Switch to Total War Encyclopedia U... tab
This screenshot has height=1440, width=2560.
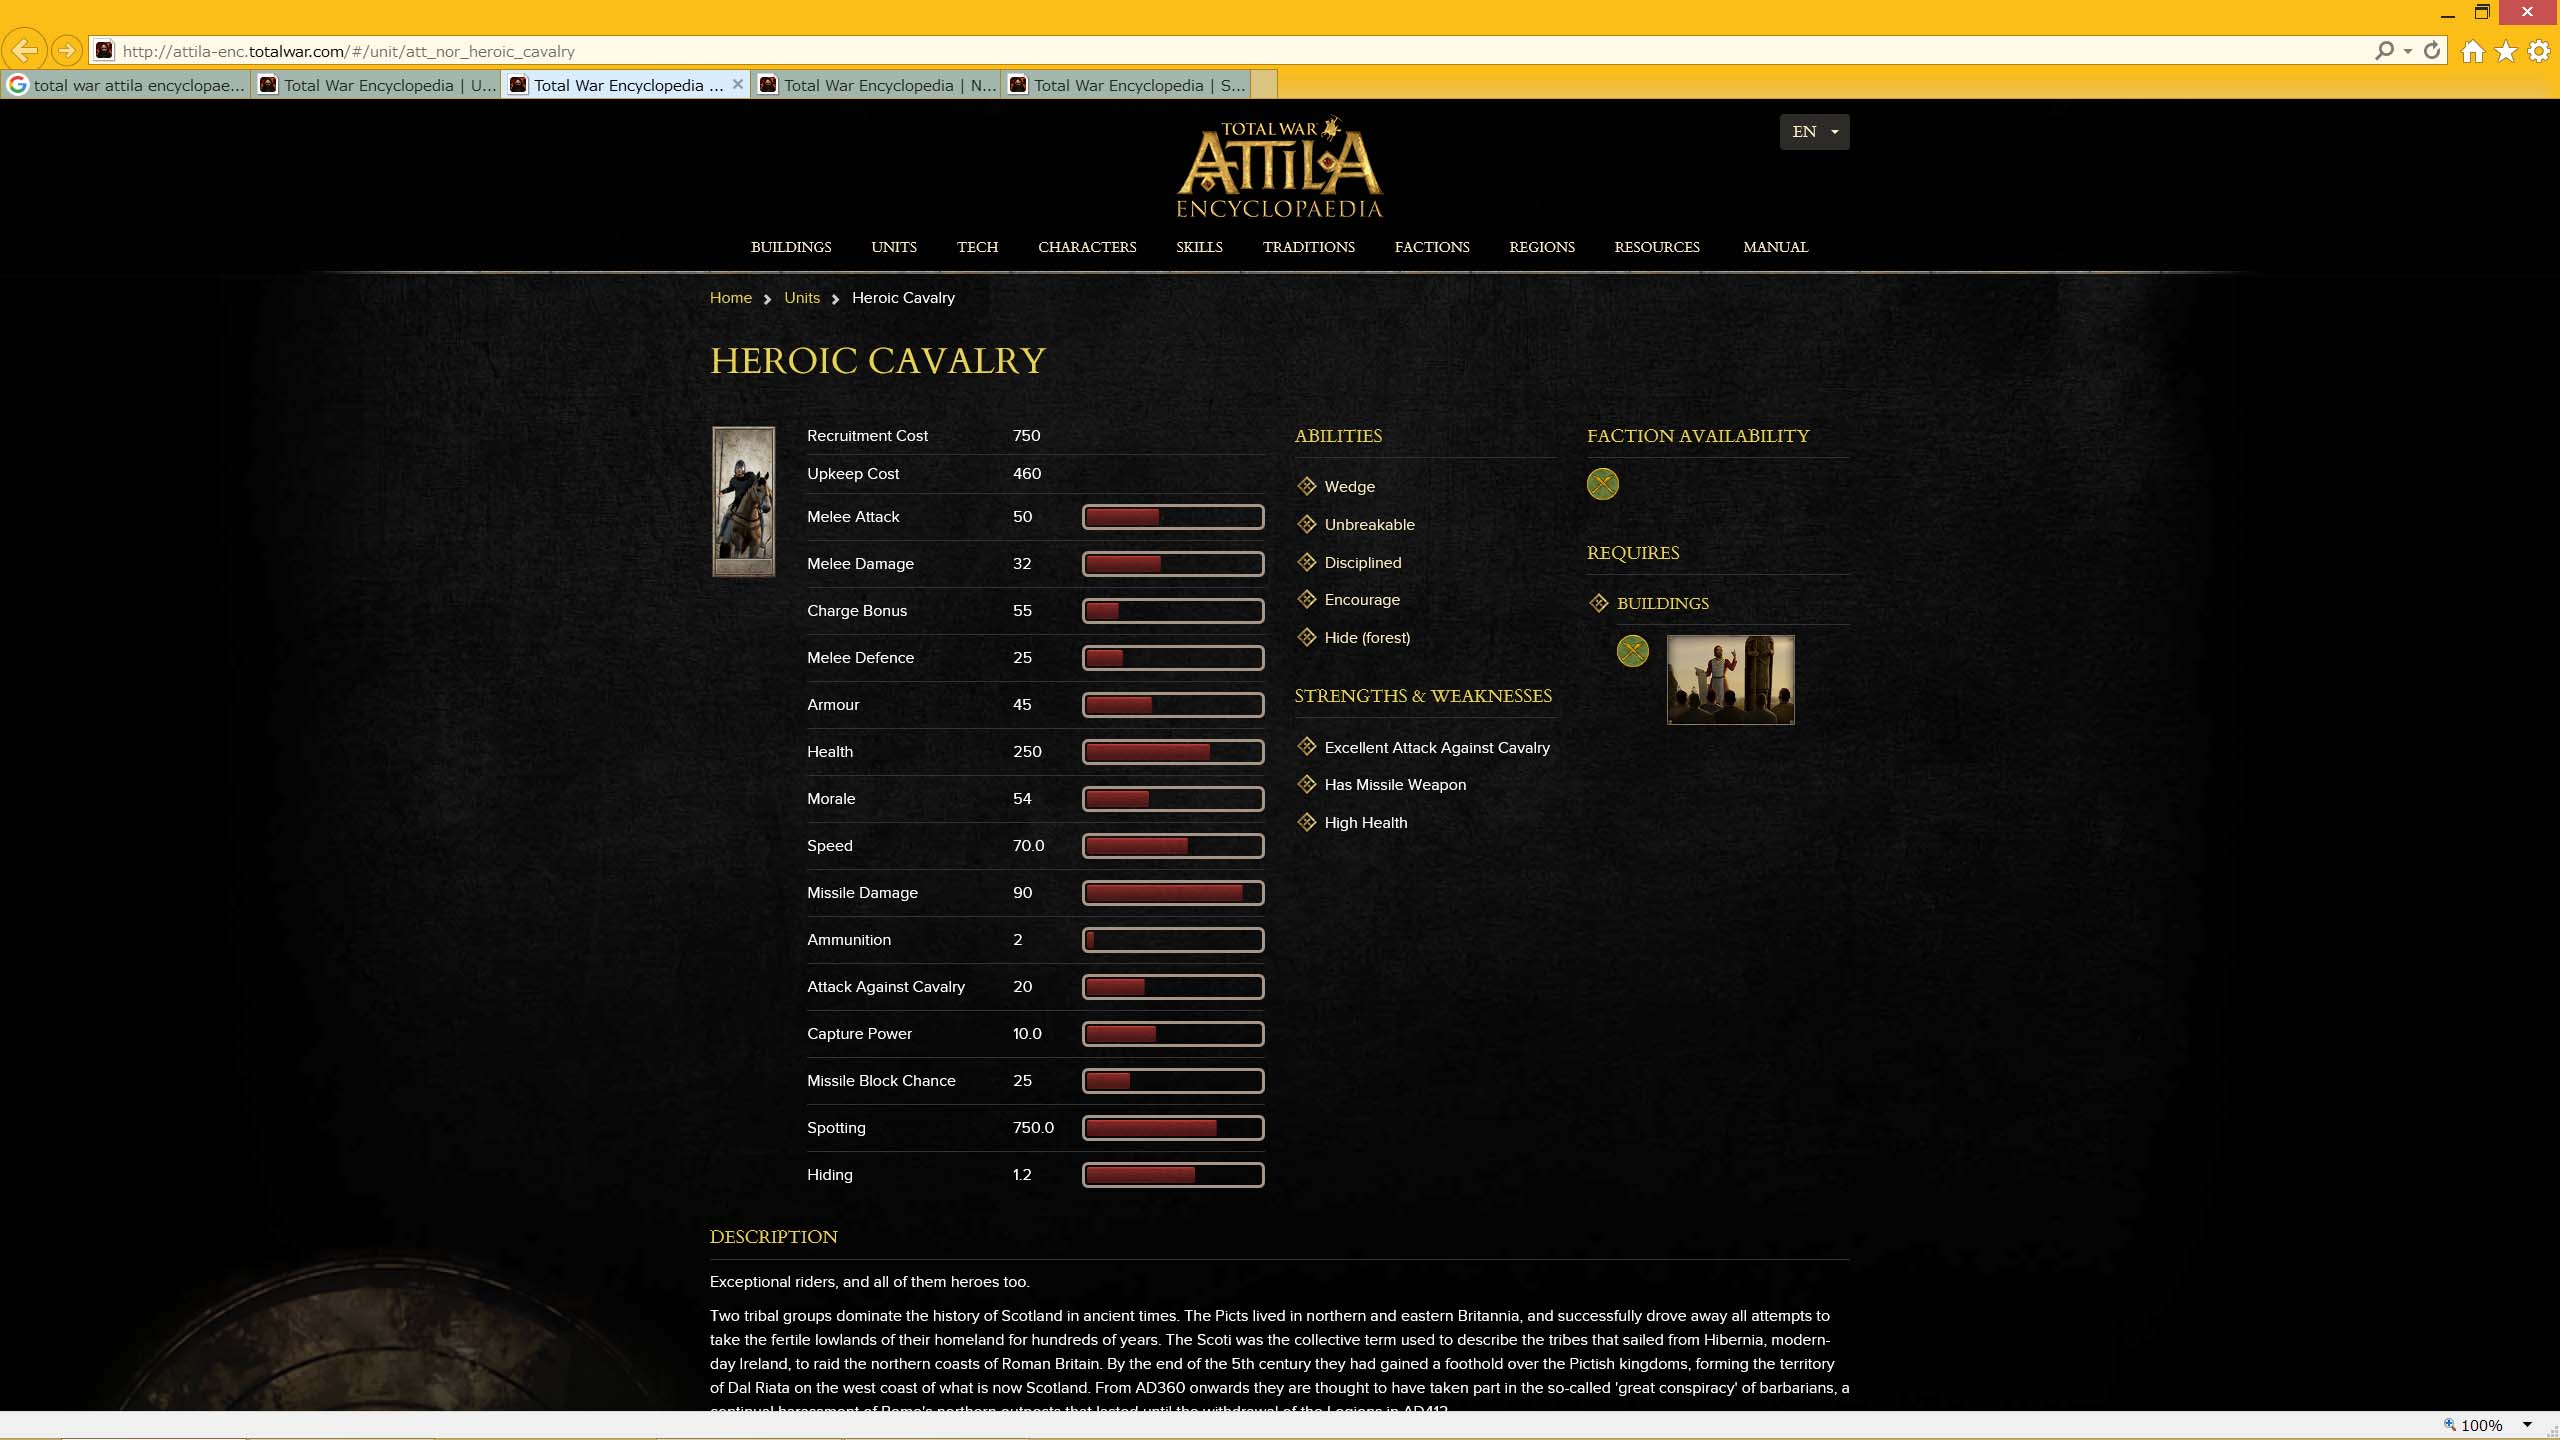[x=376, y=85]
